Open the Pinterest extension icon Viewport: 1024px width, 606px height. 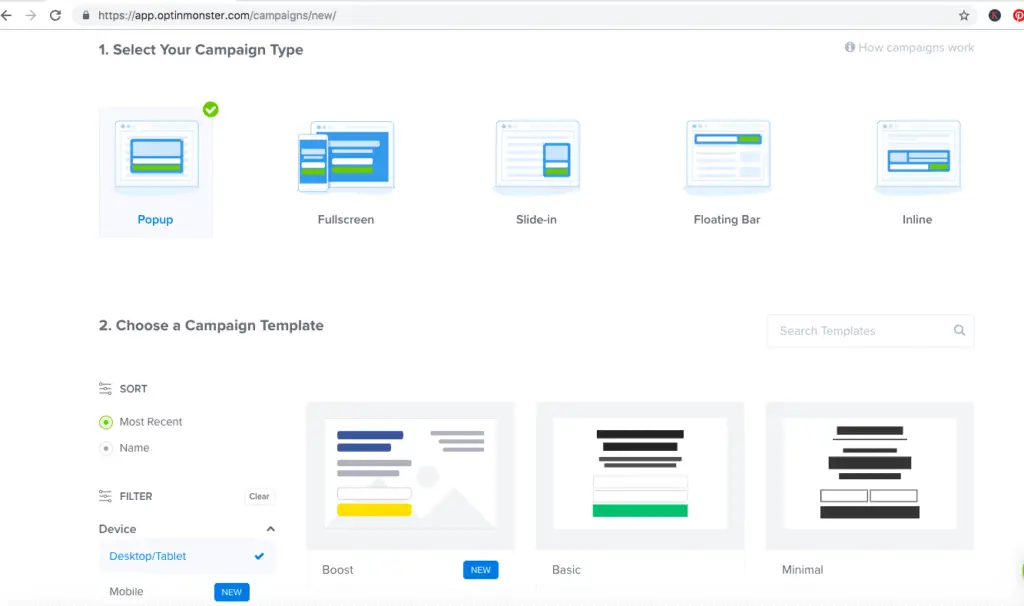click(1018, 16)
